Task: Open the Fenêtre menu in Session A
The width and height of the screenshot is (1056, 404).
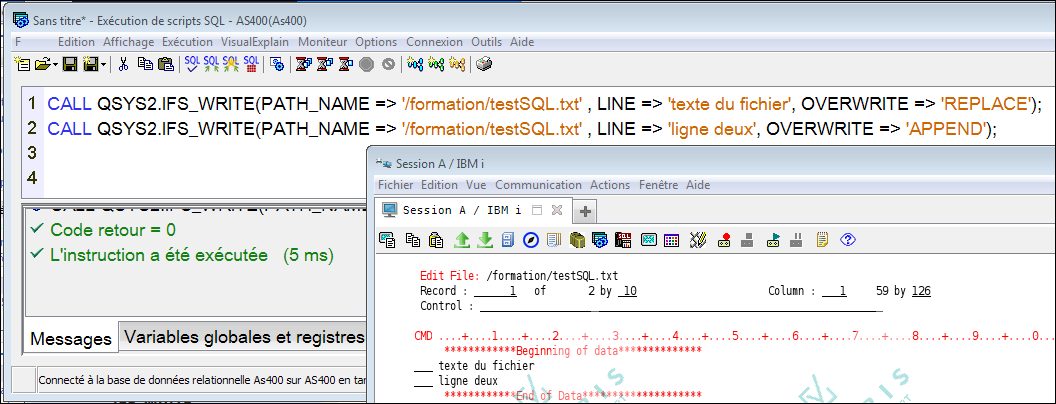Action: [x=658, y=184]
